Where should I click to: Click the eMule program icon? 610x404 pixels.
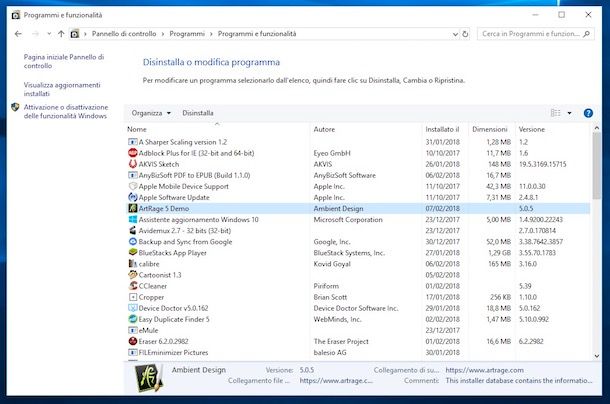(133, 330)
